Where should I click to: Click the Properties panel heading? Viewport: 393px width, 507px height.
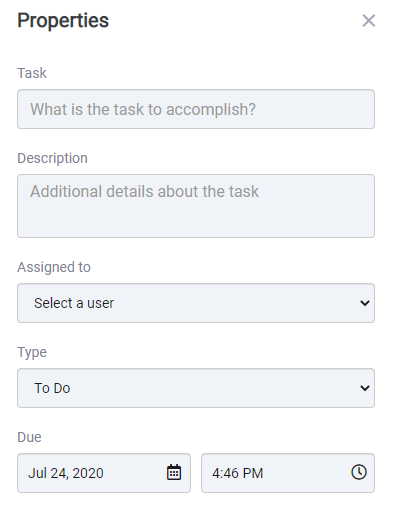point(63,21)
